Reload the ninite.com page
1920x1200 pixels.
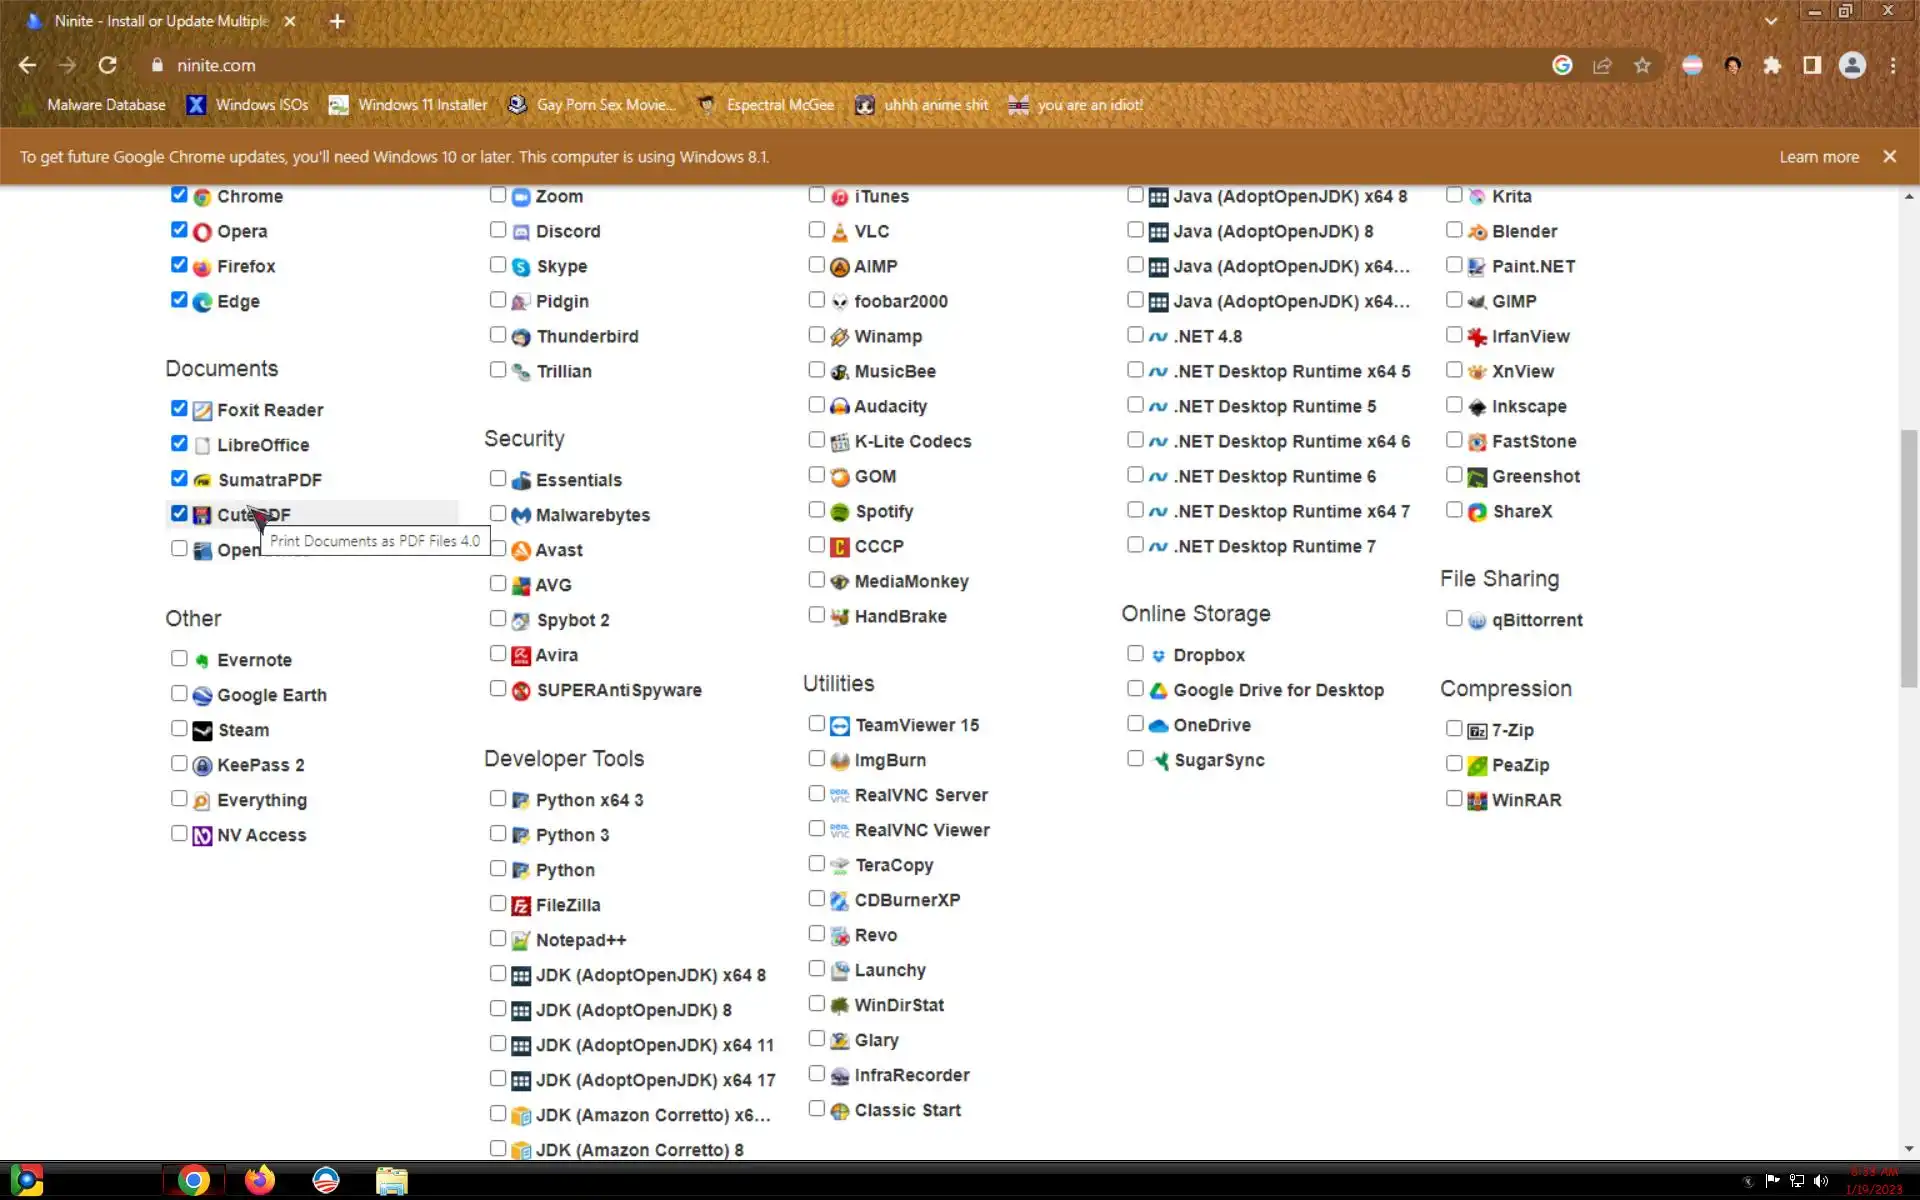tap(107, 65)
